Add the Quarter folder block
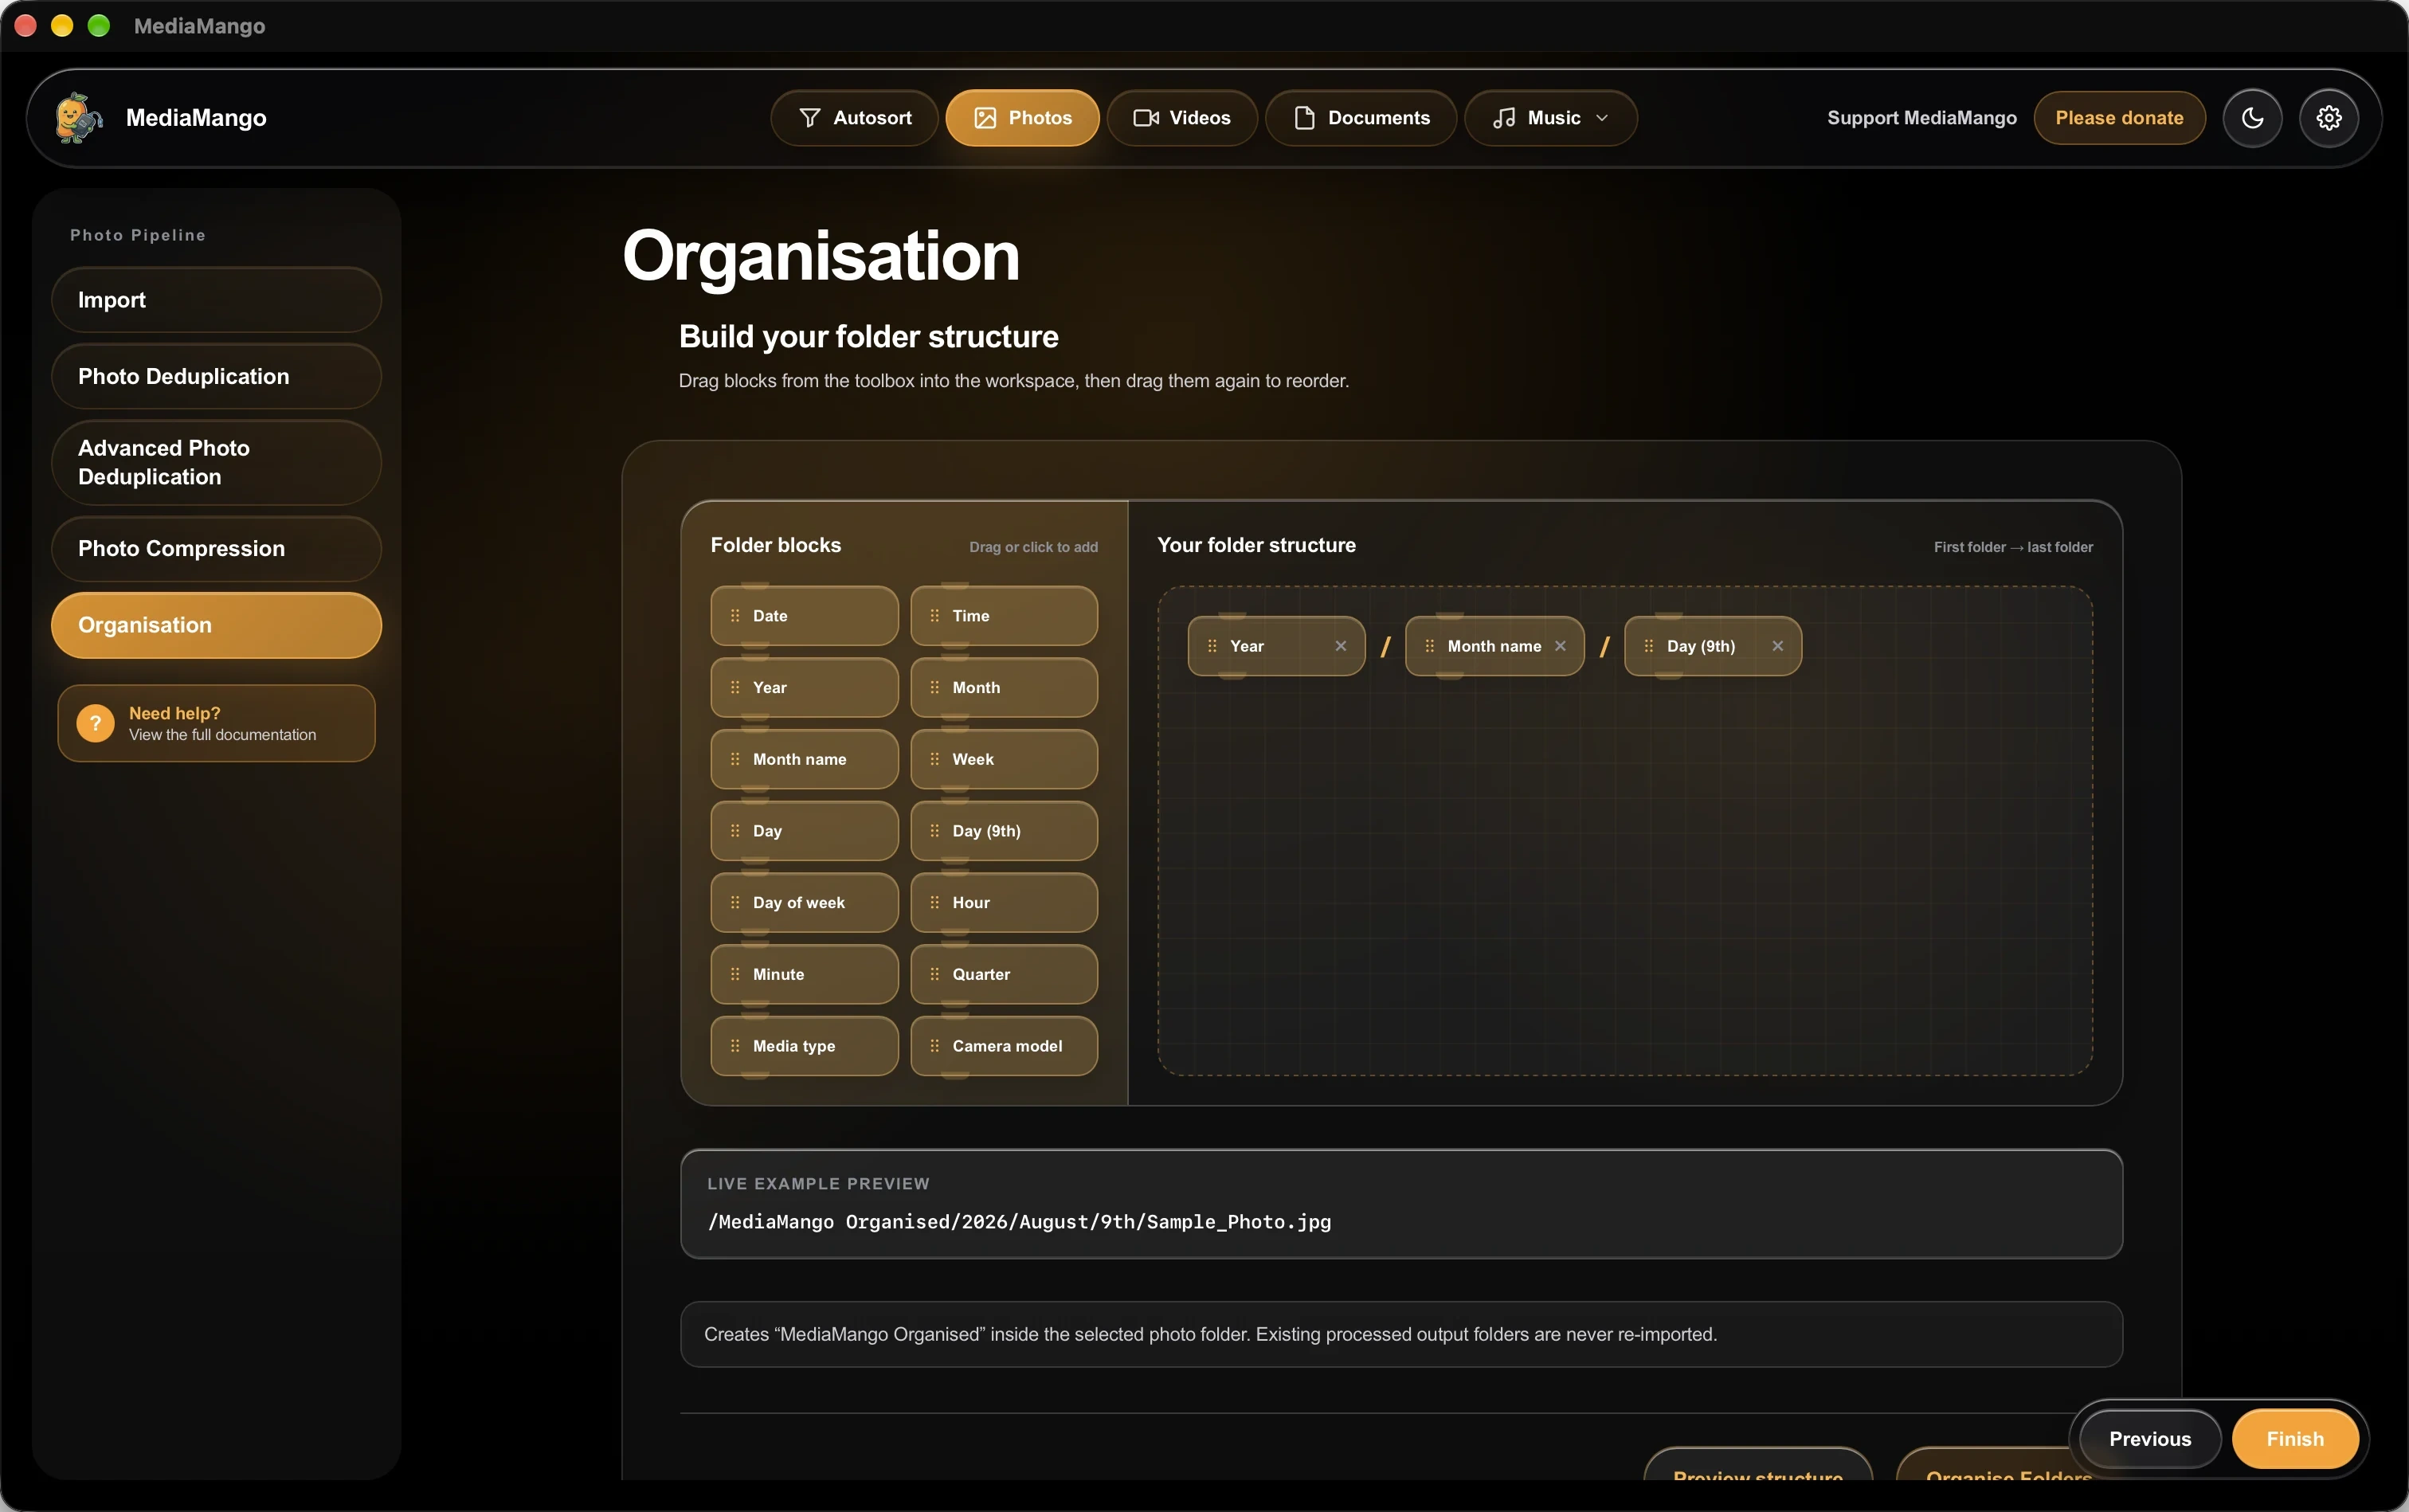 (1004, 974)
